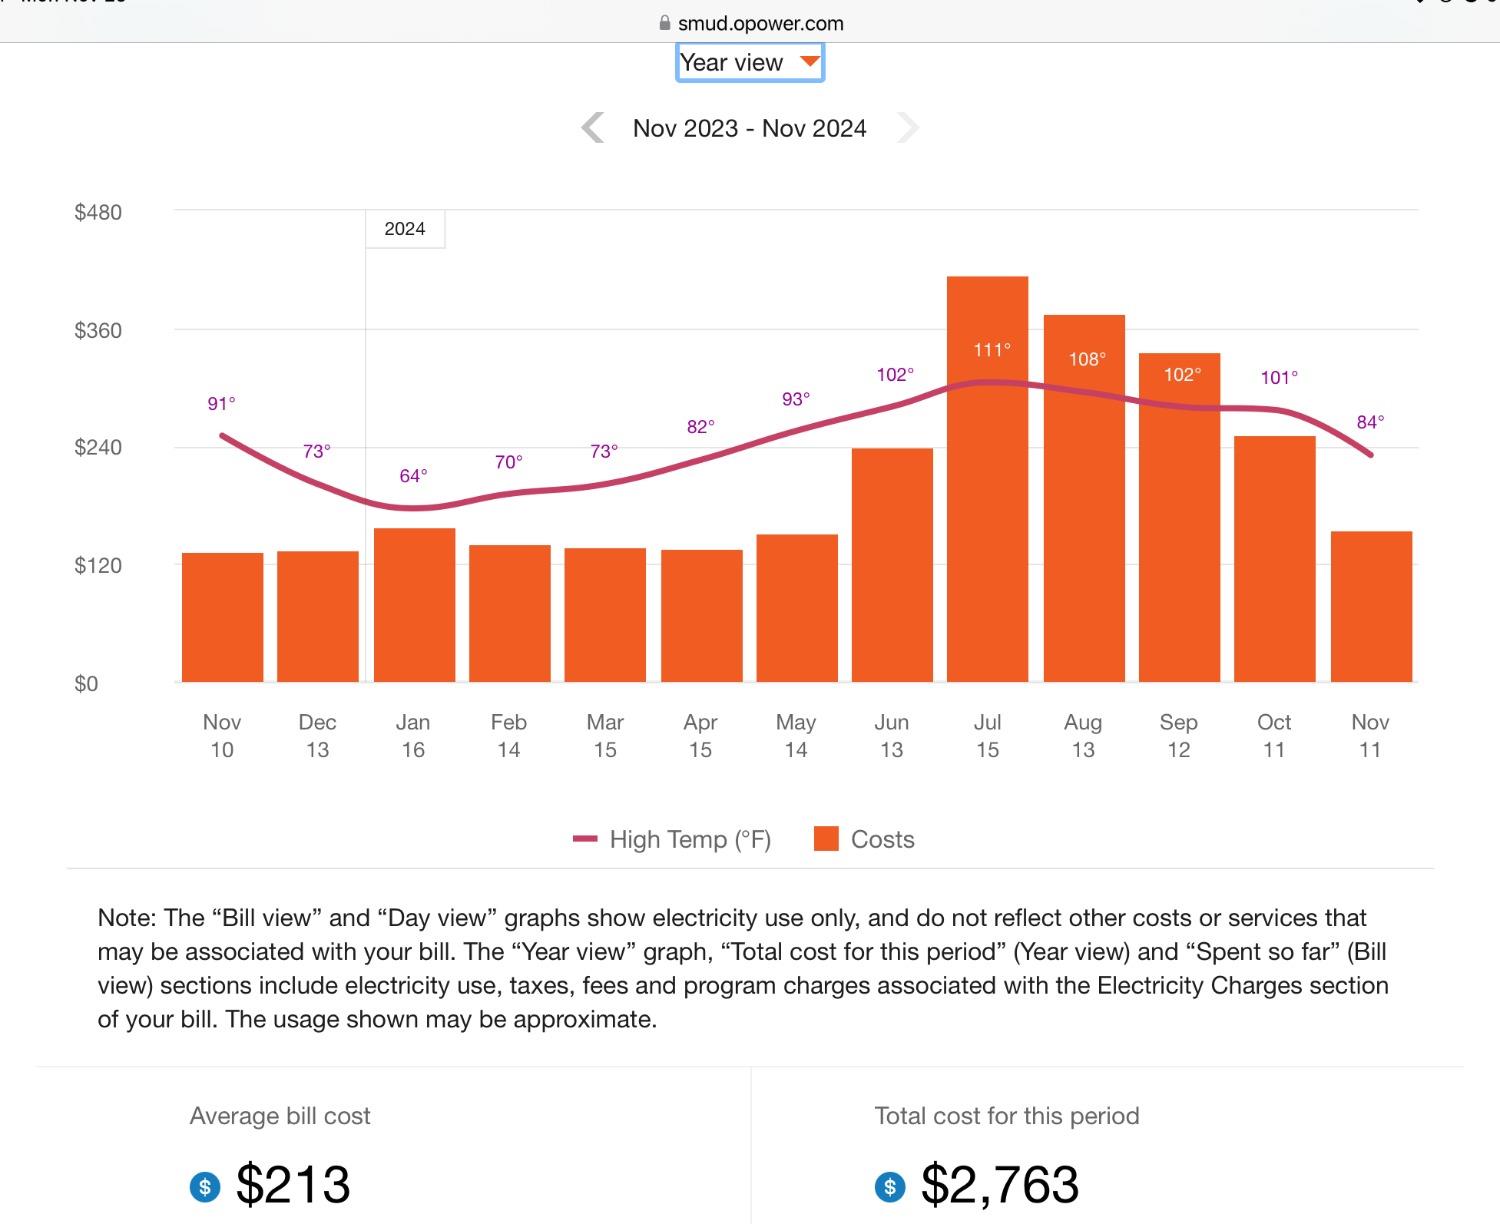Select the Mar 15 cost bar
The image size is (1500, 1224).
pos(605,615)
